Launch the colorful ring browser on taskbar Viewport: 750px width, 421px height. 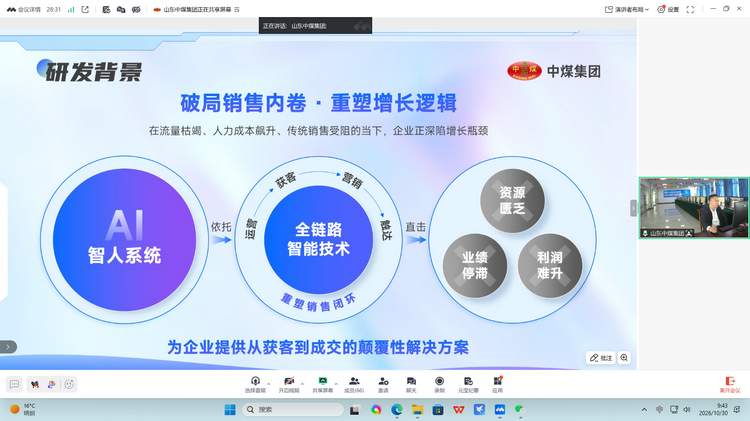pos(376,410)
